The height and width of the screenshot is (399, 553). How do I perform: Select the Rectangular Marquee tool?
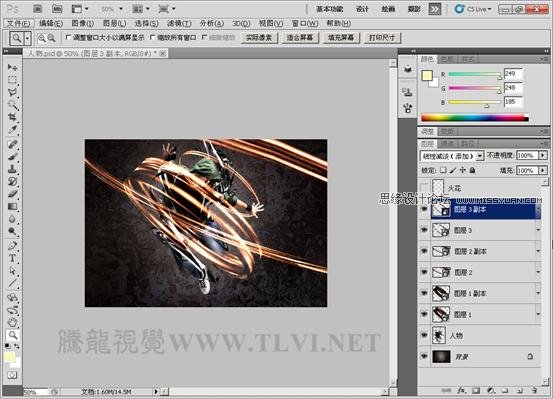click(x=13, y=80)
